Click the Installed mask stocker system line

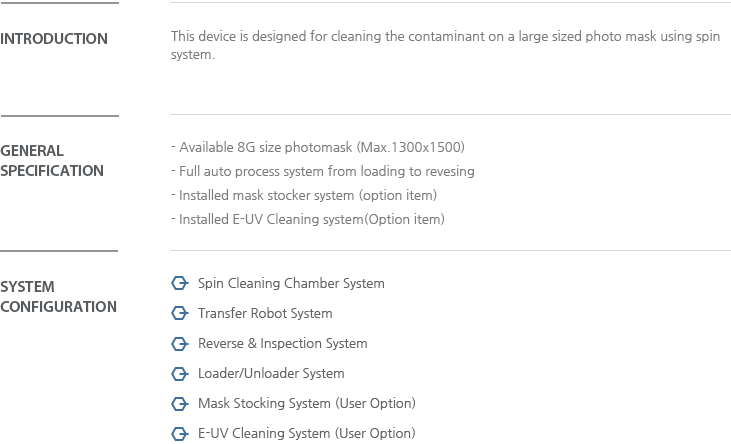[x=304, y=195]
